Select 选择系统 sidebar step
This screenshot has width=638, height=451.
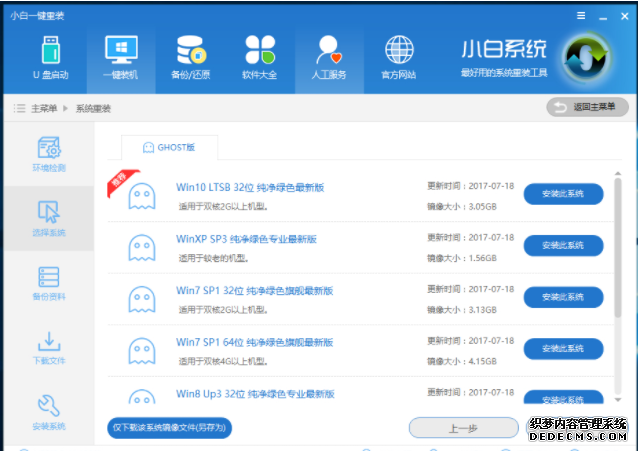pyautogui.click(x=49, y=219)
